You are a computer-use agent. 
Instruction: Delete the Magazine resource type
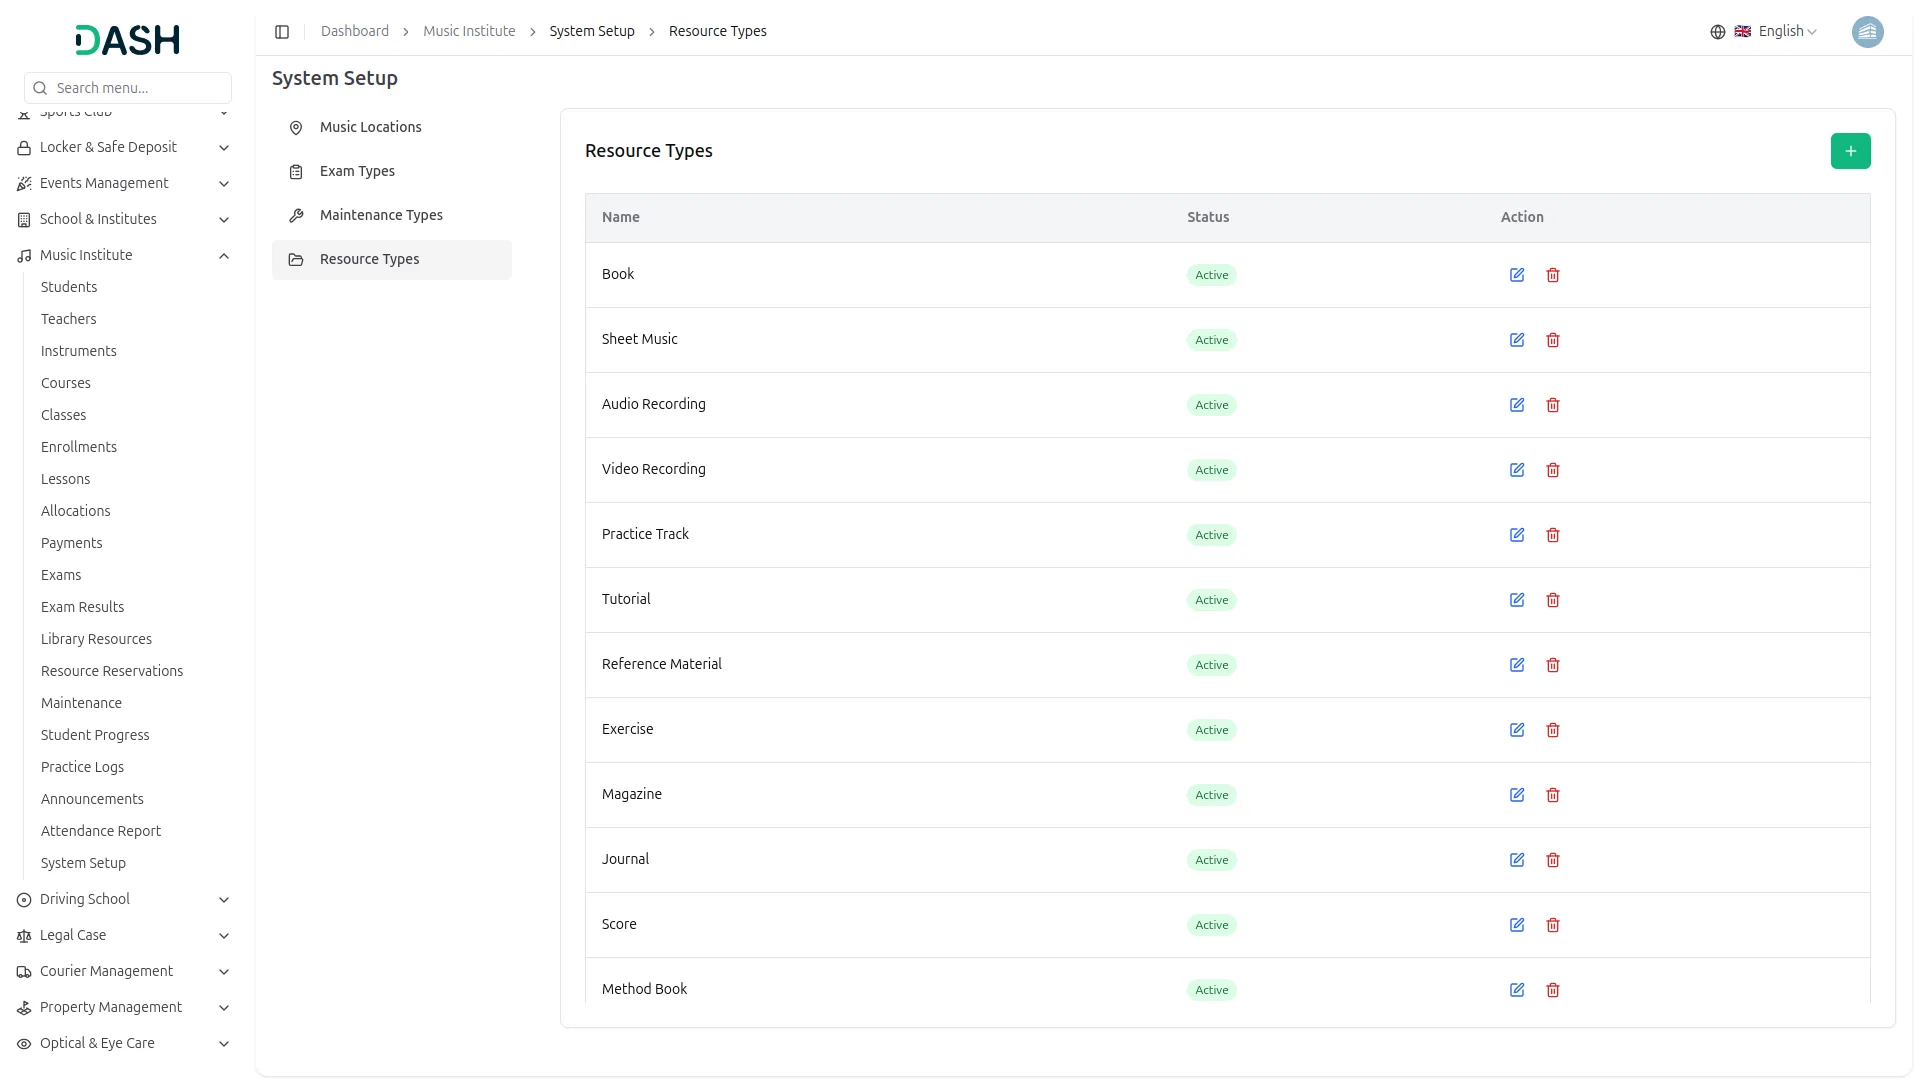(1552, 795)
